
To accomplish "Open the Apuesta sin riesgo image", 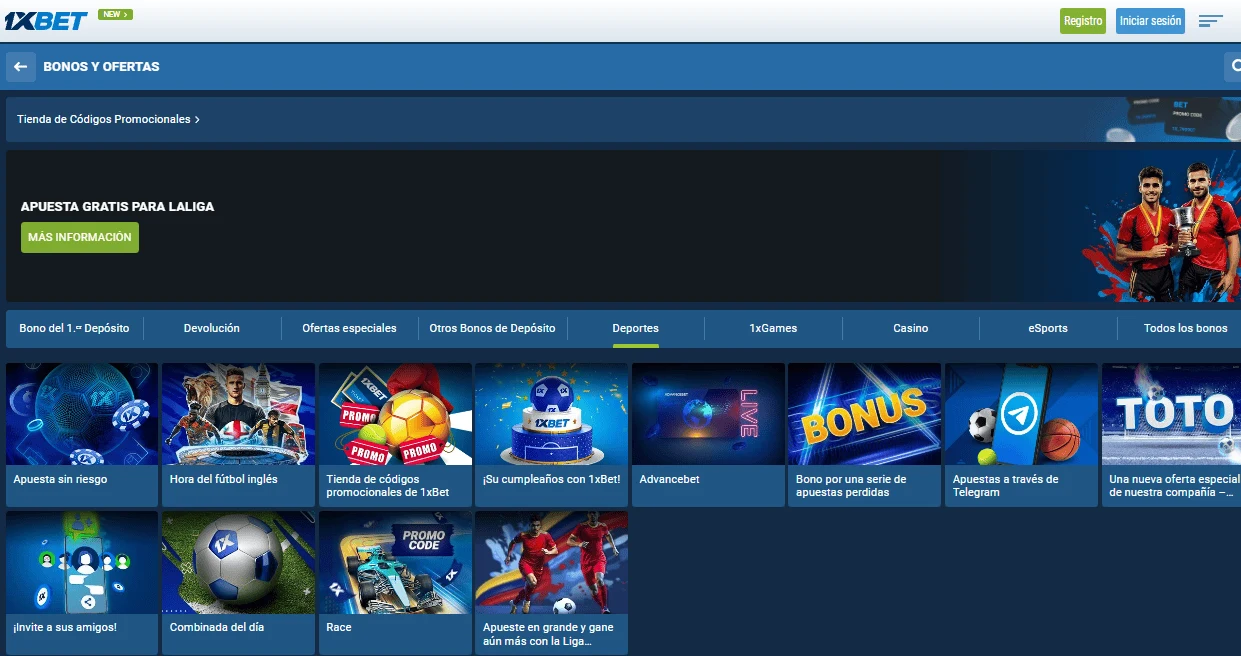I will tap(82, 414).
